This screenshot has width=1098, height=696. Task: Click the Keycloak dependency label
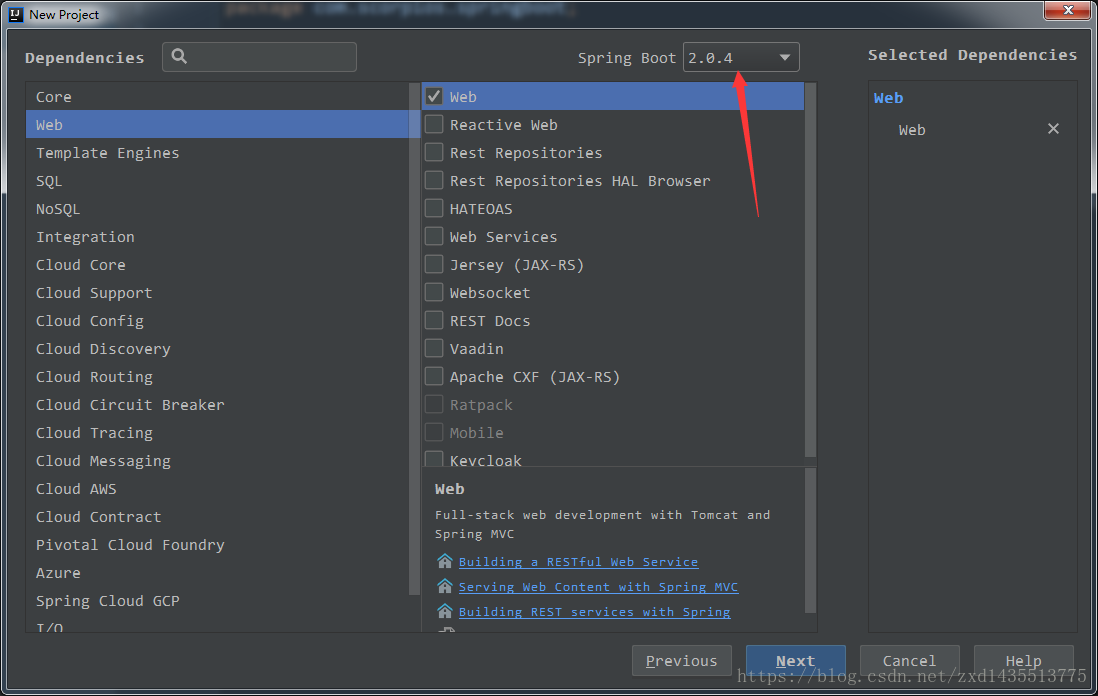tap(485, 460)
